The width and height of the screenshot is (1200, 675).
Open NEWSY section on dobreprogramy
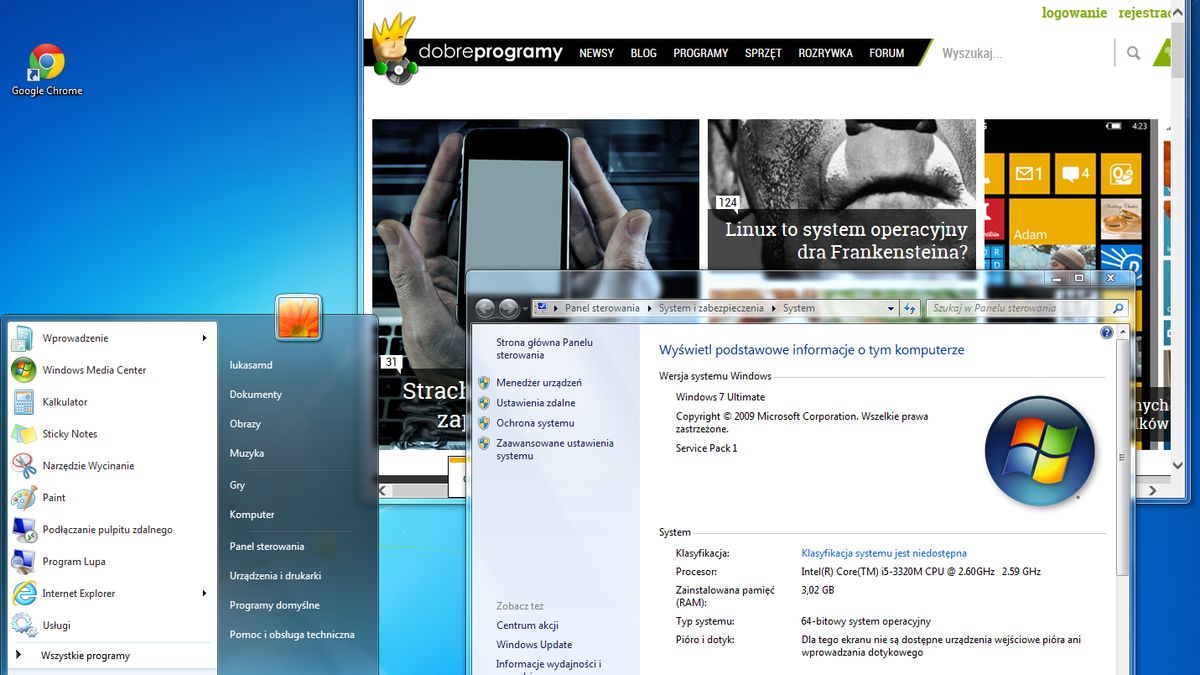pos(597,53)
